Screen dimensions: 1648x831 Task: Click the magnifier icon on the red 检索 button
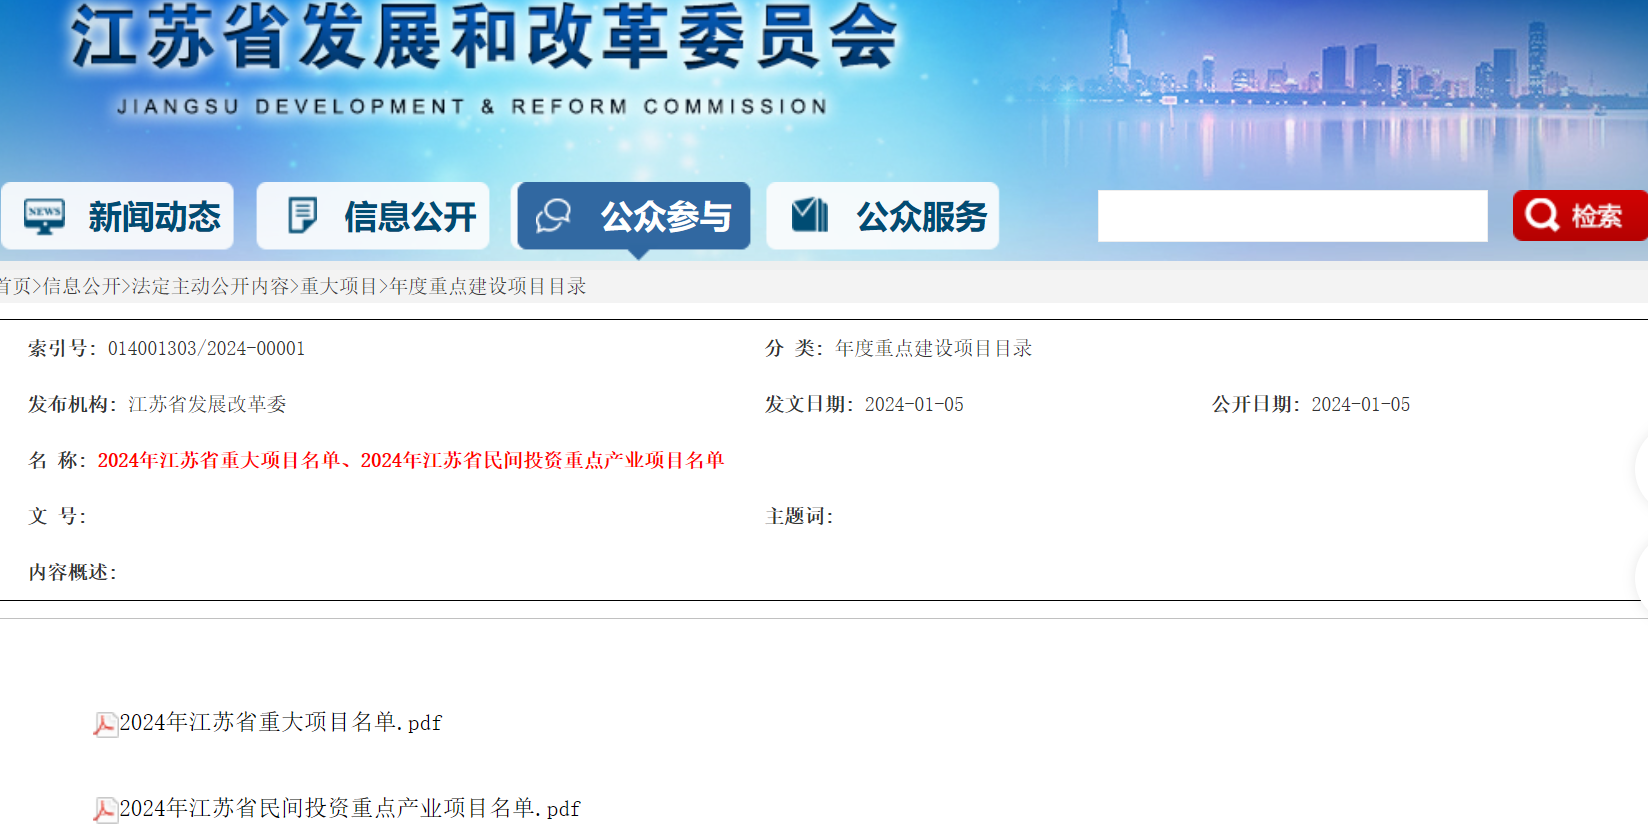coord(1542,215)
